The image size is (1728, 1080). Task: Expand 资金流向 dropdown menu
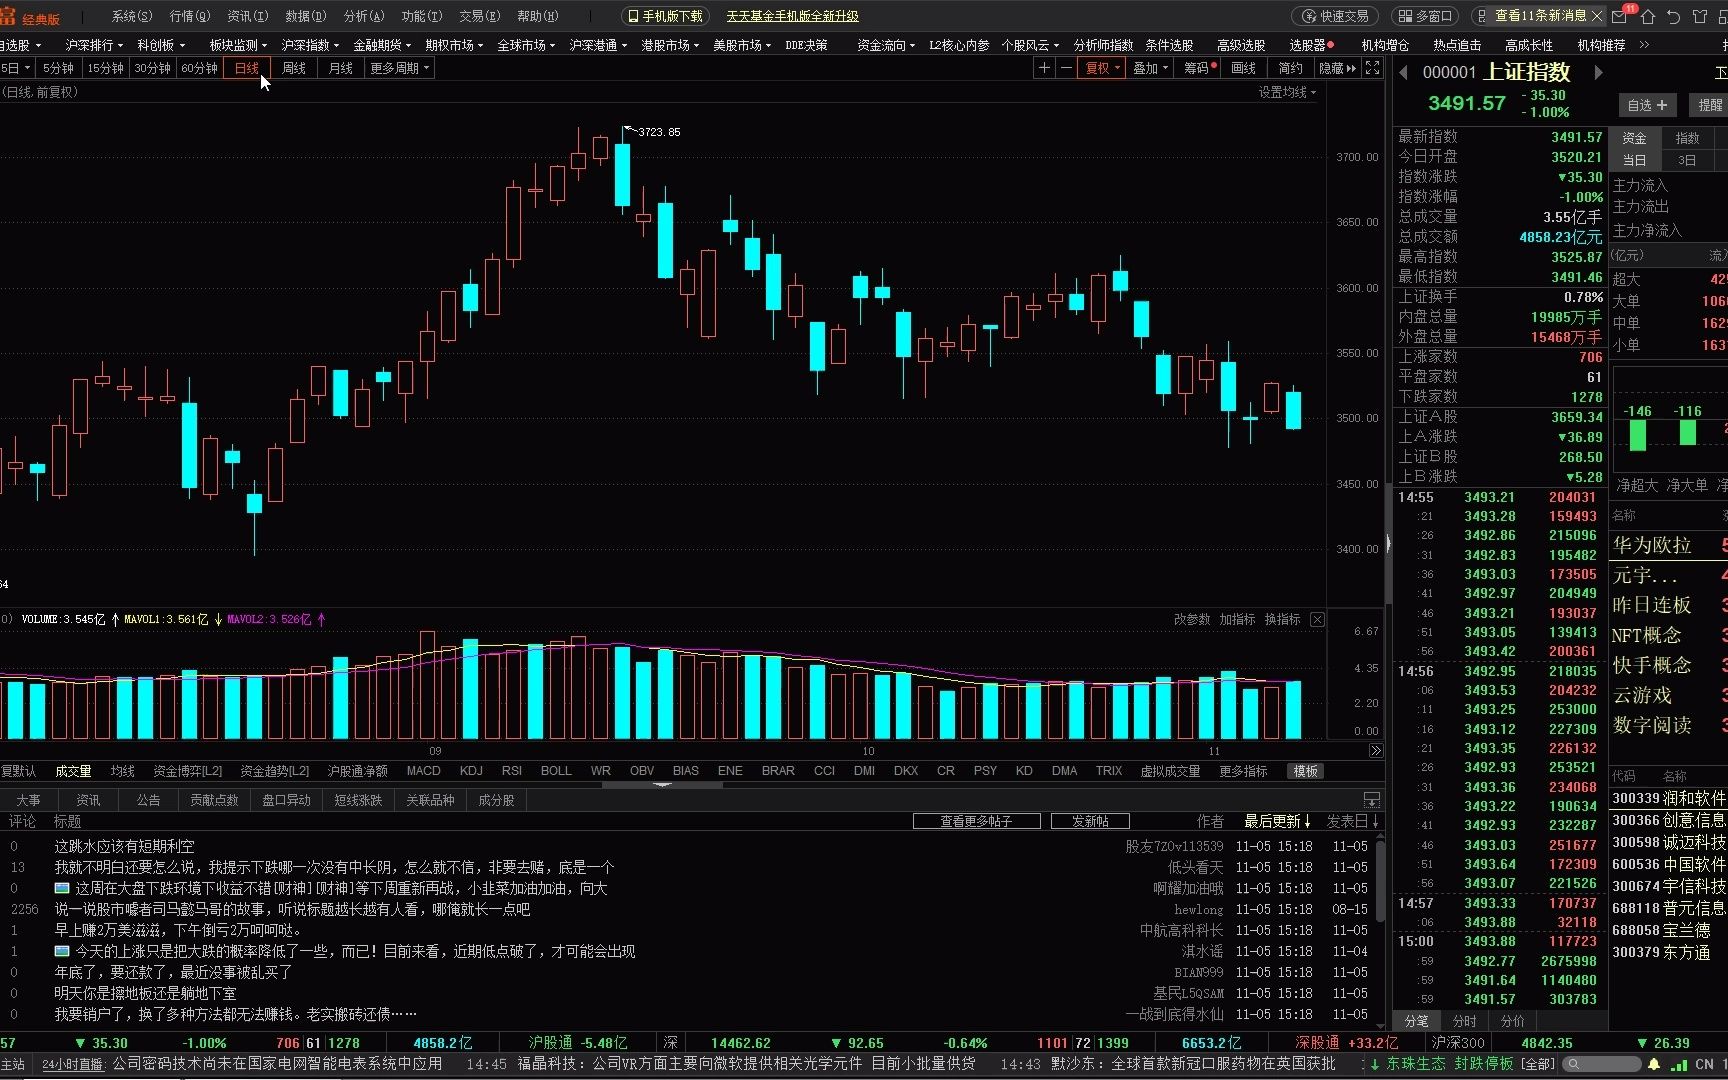pos(886,45)
